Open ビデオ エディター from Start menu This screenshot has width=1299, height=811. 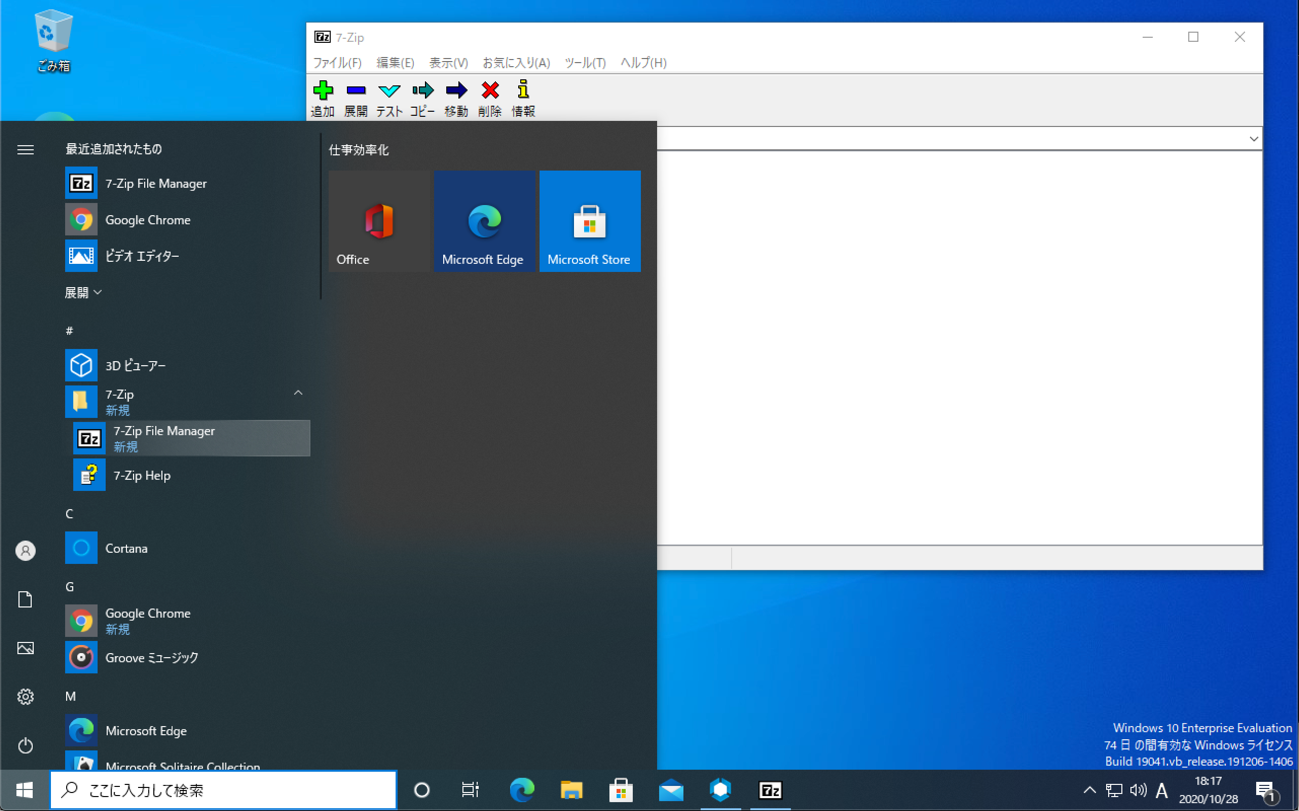(x=187, y=256)
